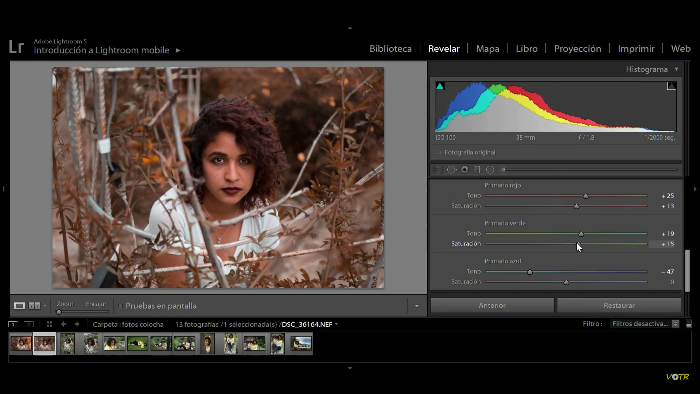The width and height of the screenshot is (700, 394).
Task: Click the right panel vertical scrollbar
Action: tap(688, 270)
